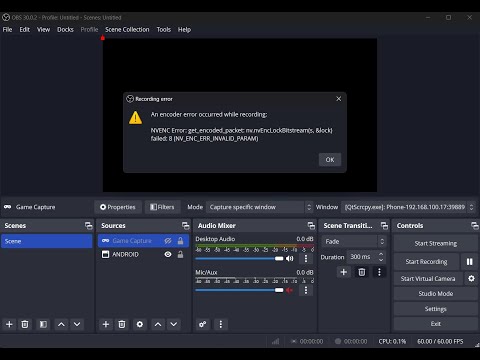Open Settings from Controls panel

pos(436,309)
